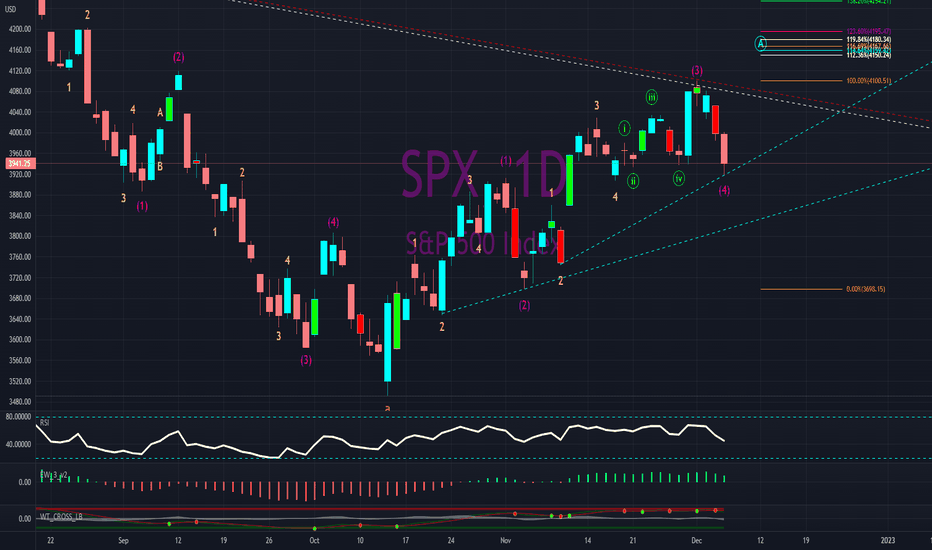Viewport: 932px width, 550px height.
Task: Click the 3600.00 price axis label
Action: 20,340
